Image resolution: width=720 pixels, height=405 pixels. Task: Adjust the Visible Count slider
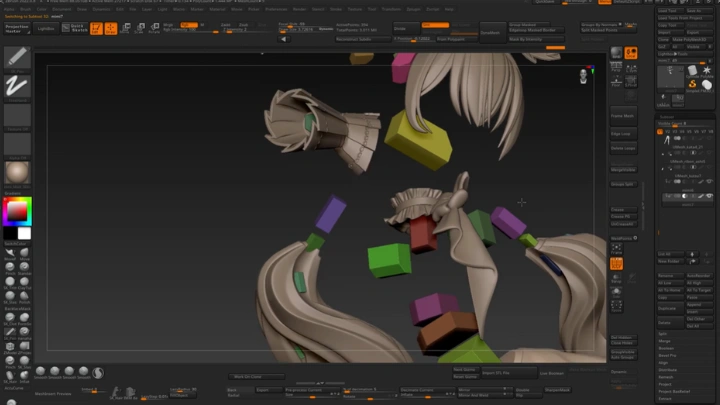click(686, 124)
